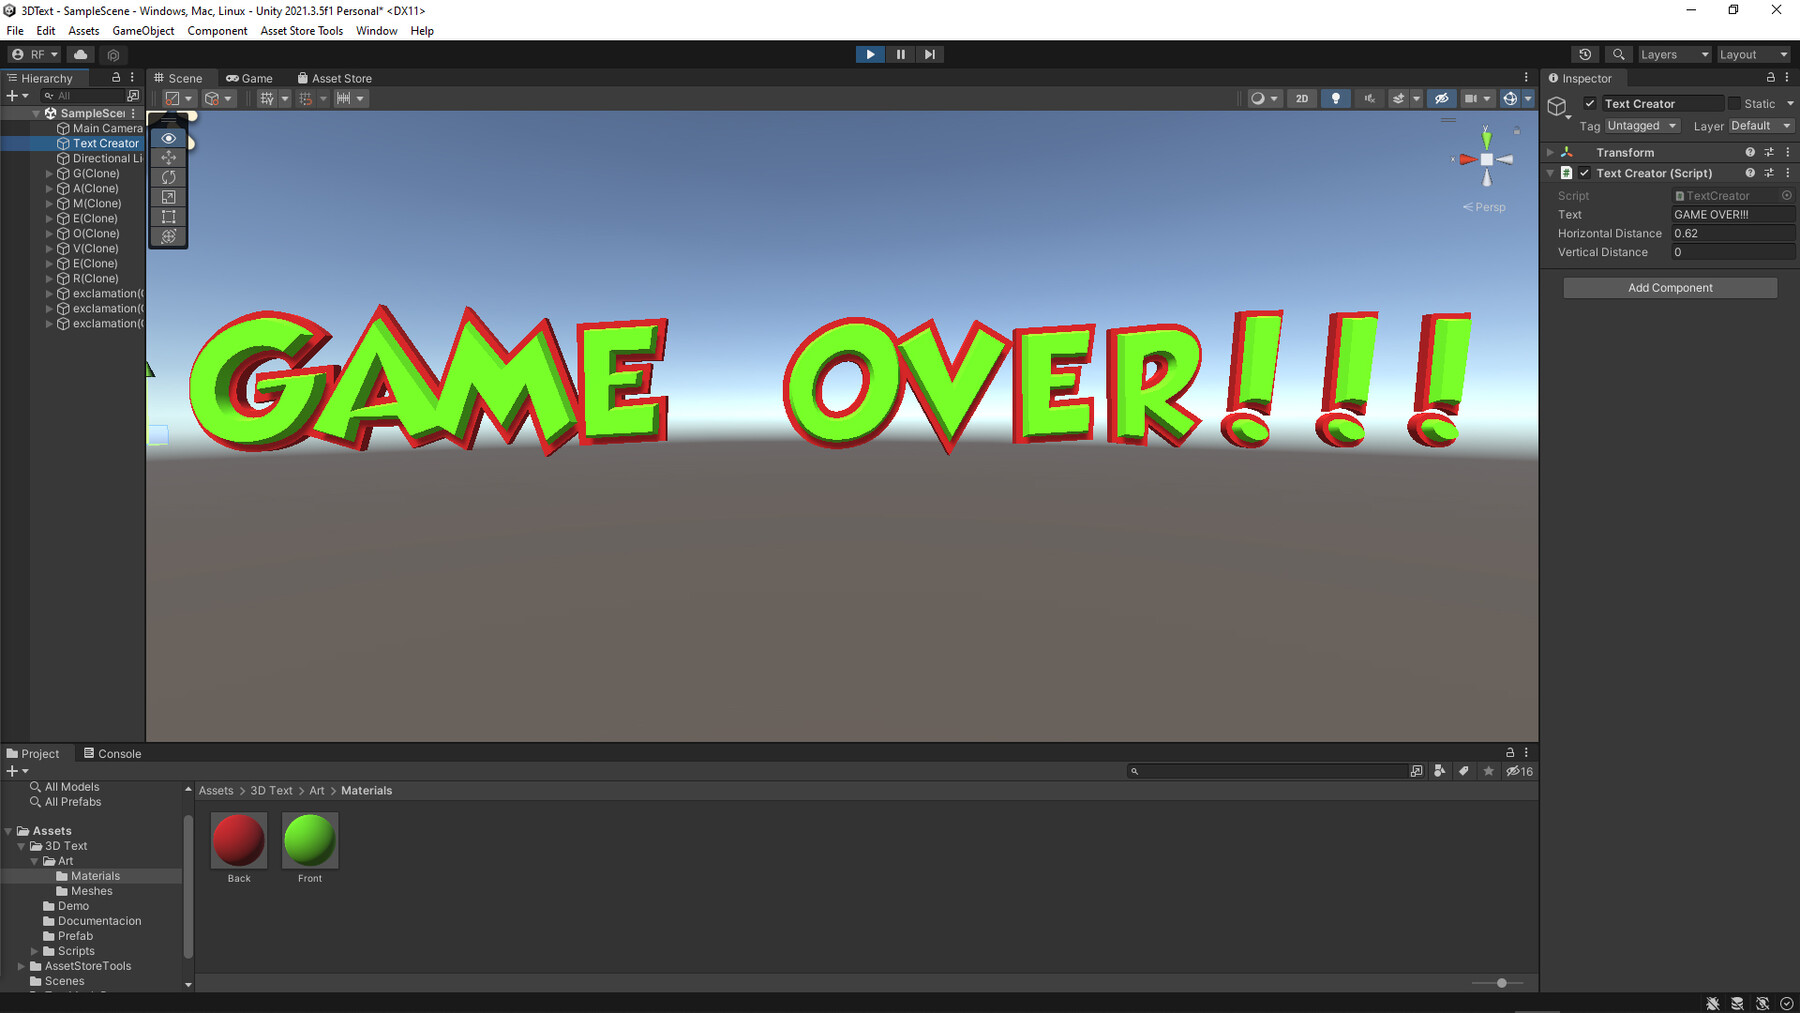Viewport: 1800px width, 1013px height.
Task: Select the Rotate tool
Action: point(168,177)
